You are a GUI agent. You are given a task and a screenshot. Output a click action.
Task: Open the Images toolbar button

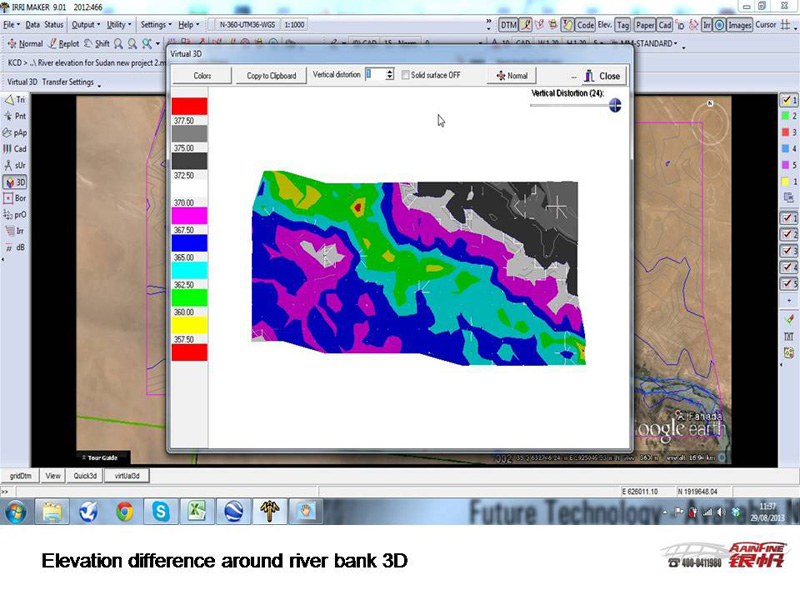click(739, 24)
